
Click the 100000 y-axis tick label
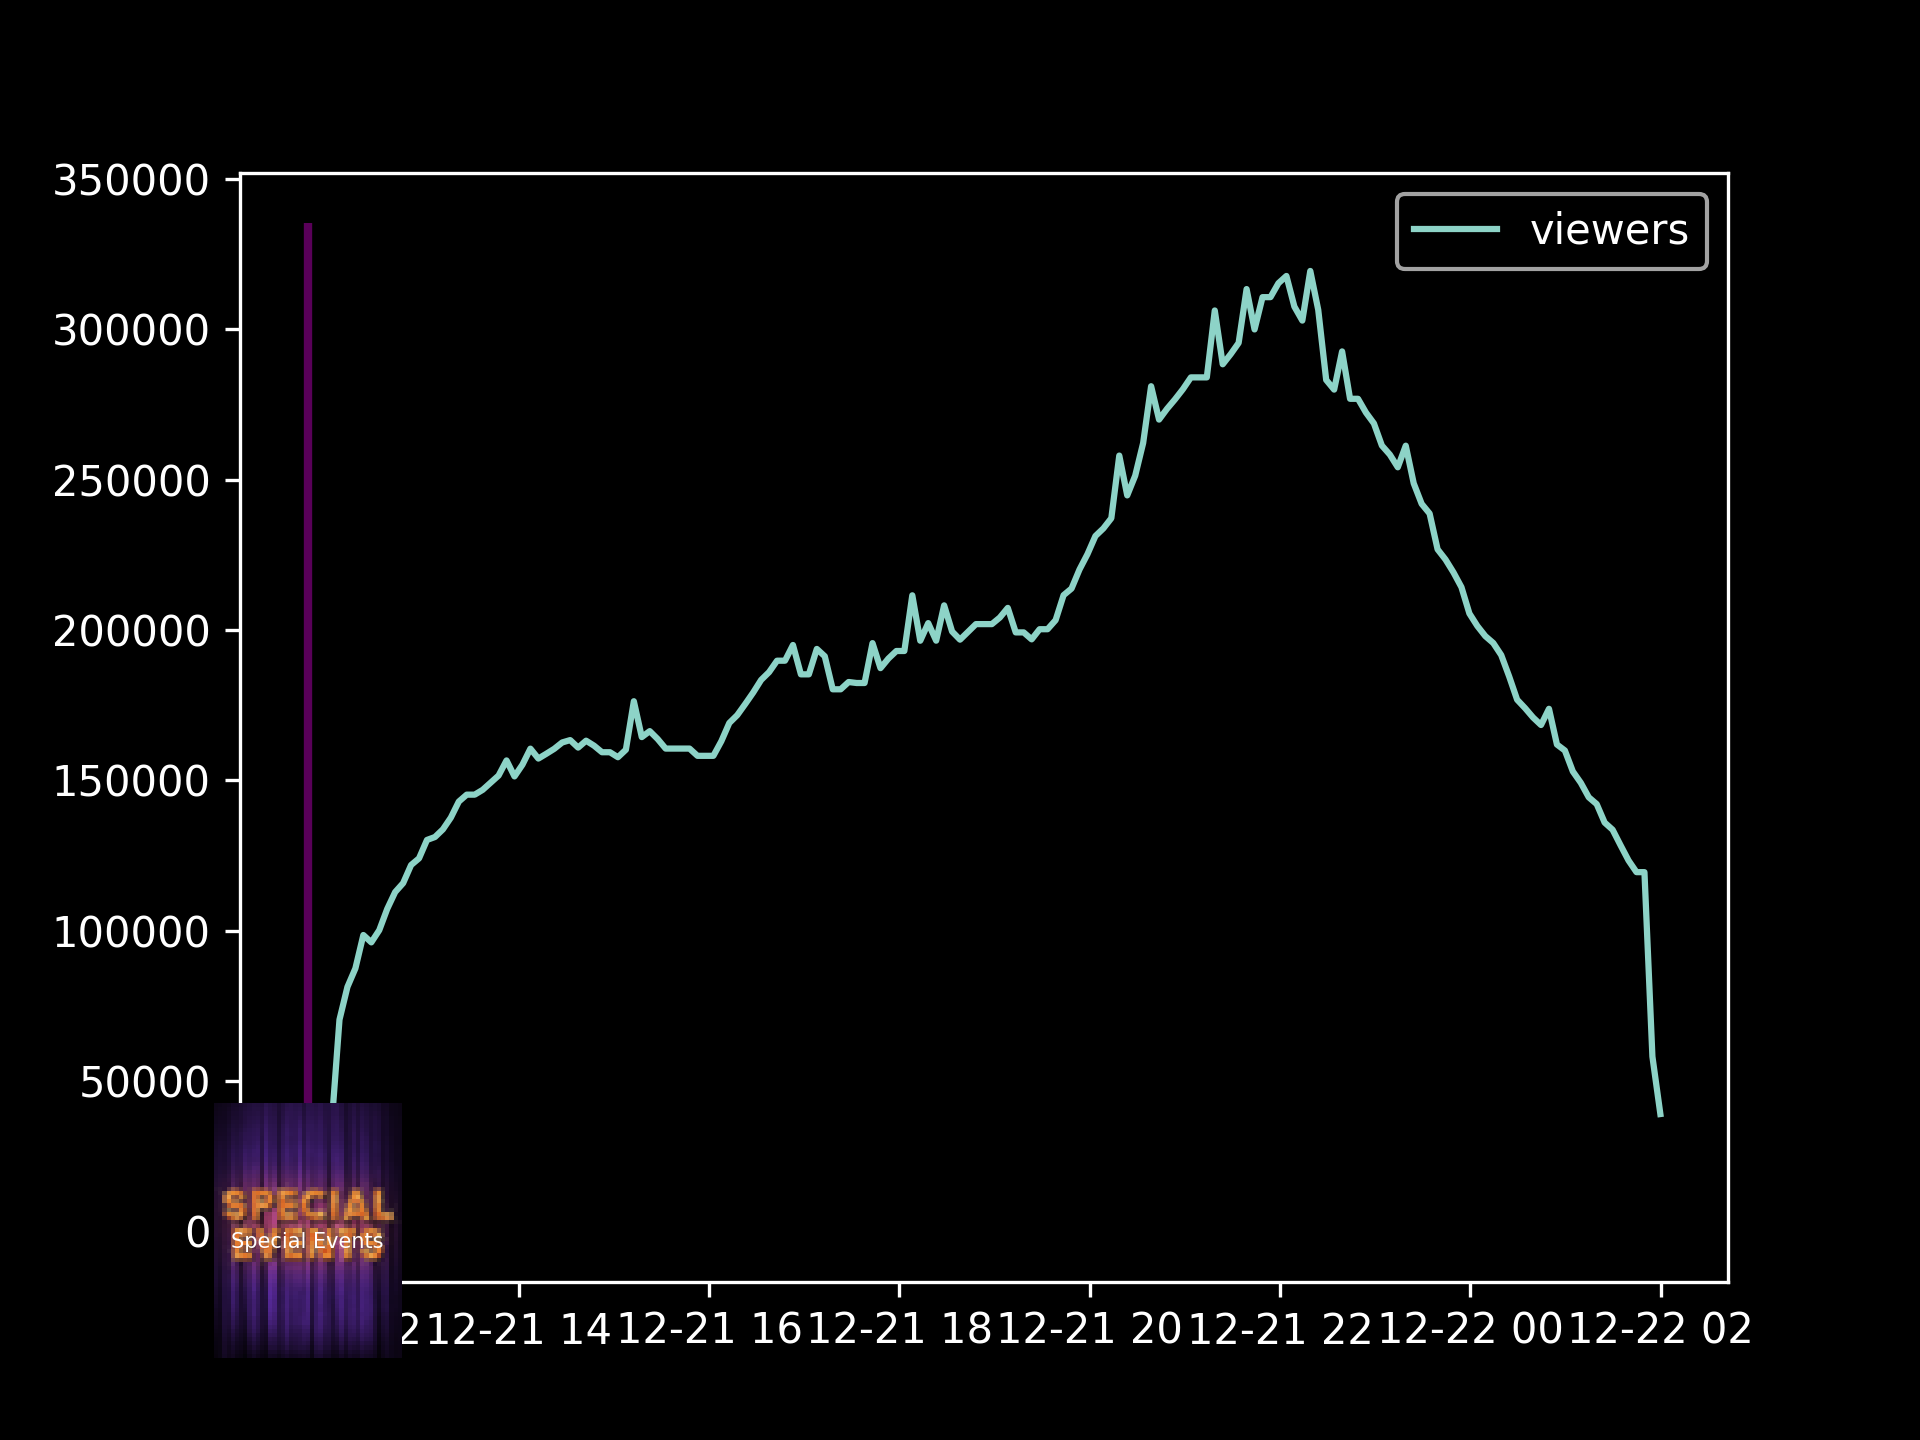point(131,932)
